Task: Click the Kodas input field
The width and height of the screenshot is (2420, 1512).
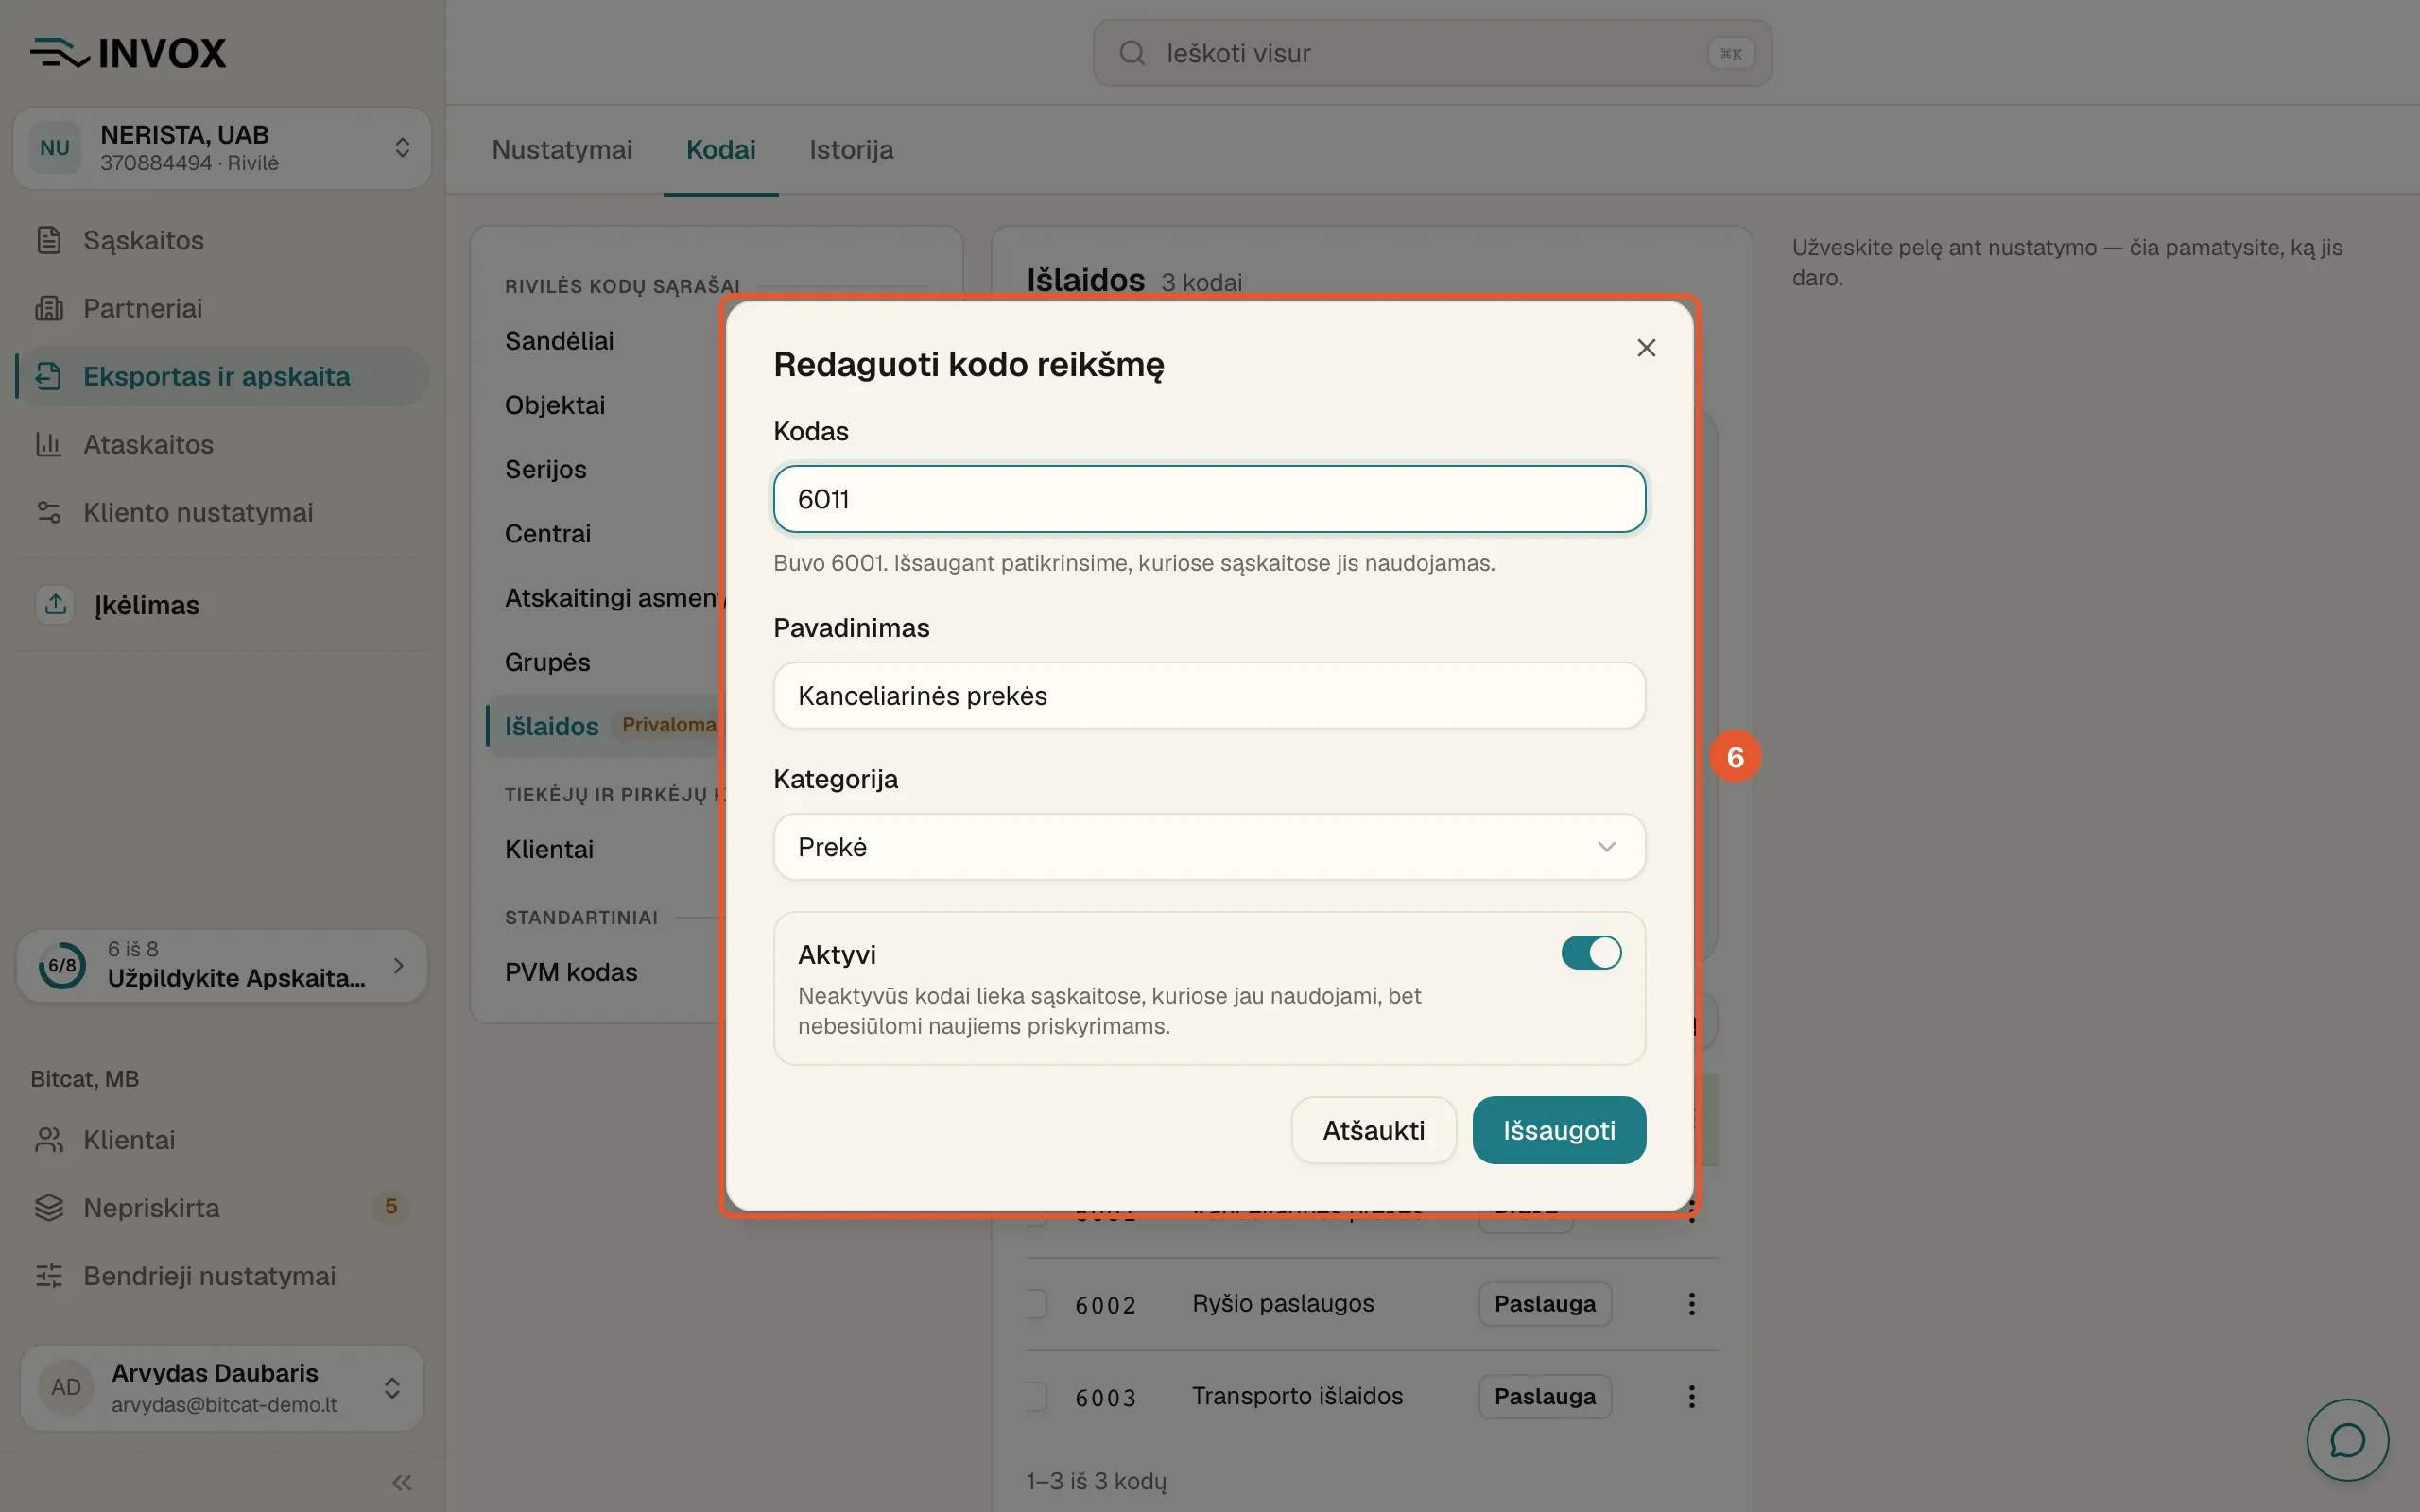Action: (x=1209, y=499)
